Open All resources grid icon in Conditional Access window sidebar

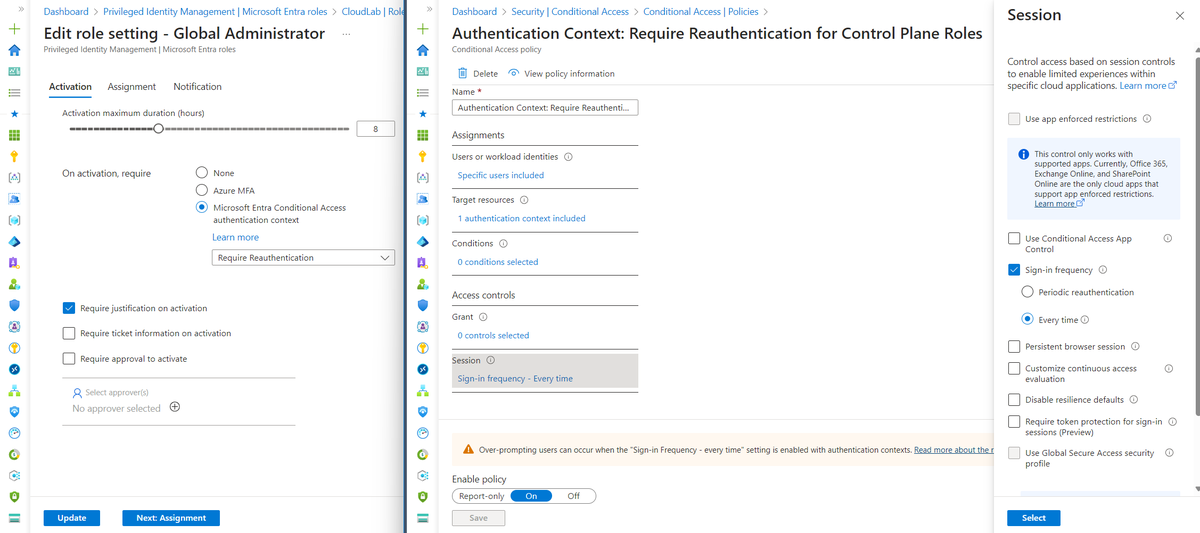click(x=422, y=135)
